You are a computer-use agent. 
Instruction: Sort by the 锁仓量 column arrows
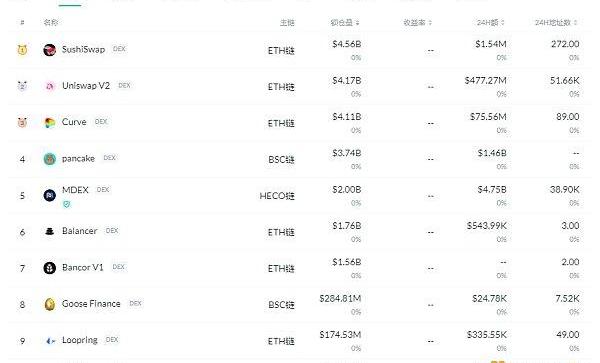point(357,23)
